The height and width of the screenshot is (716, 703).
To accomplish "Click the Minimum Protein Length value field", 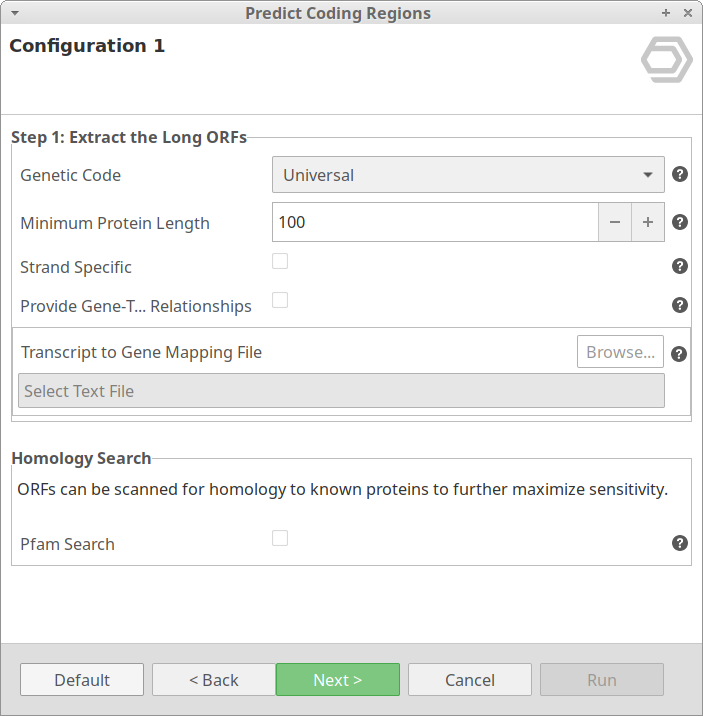I will [x=435, y=222].
